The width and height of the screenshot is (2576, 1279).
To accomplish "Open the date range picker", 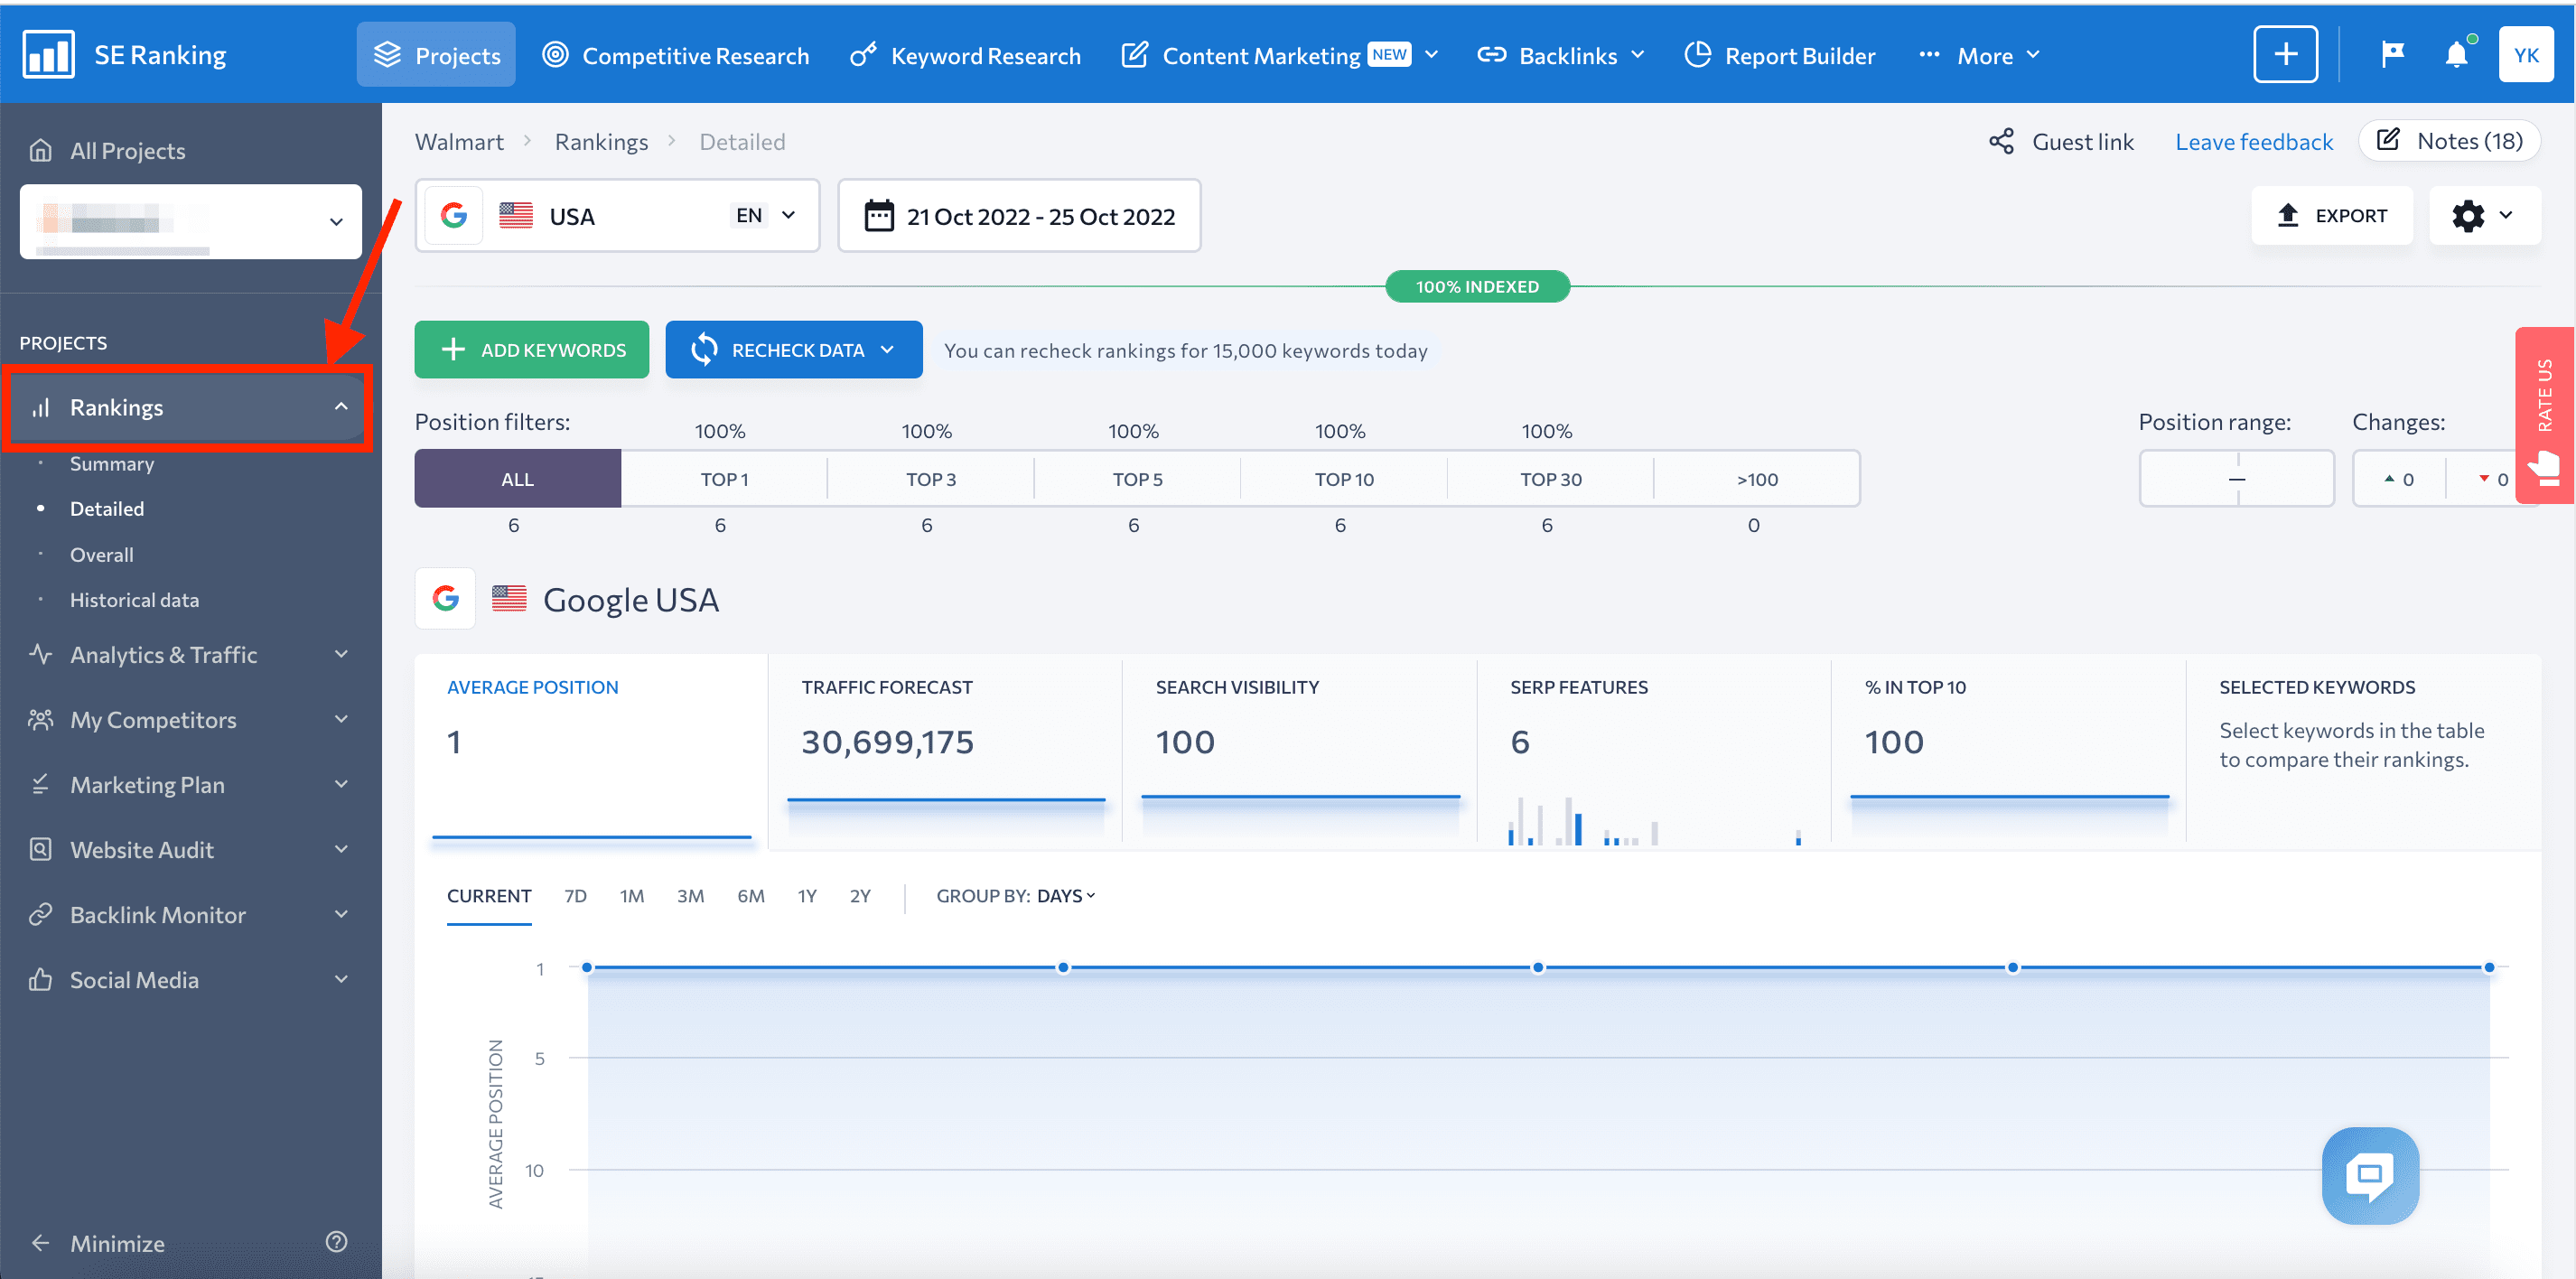I will [x=1019, y=215].
